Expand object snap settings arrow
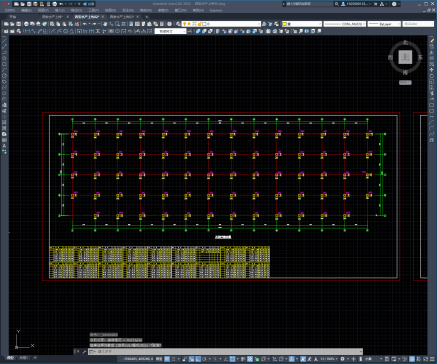 [x=238, y=359]
